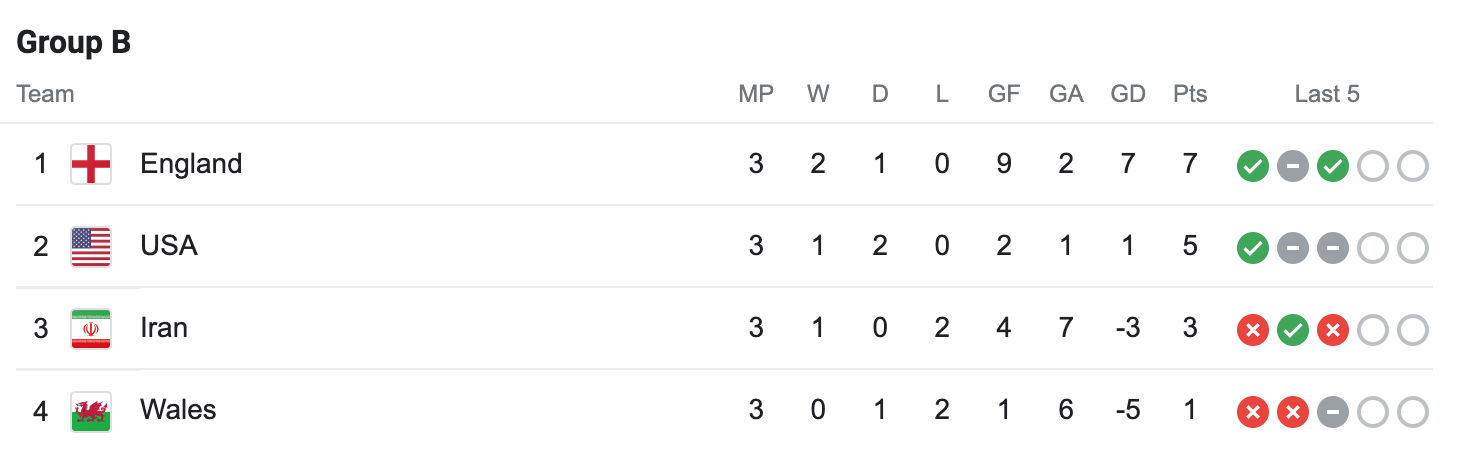Open the England team link
Screen dimensions: 1463x454
191,164
